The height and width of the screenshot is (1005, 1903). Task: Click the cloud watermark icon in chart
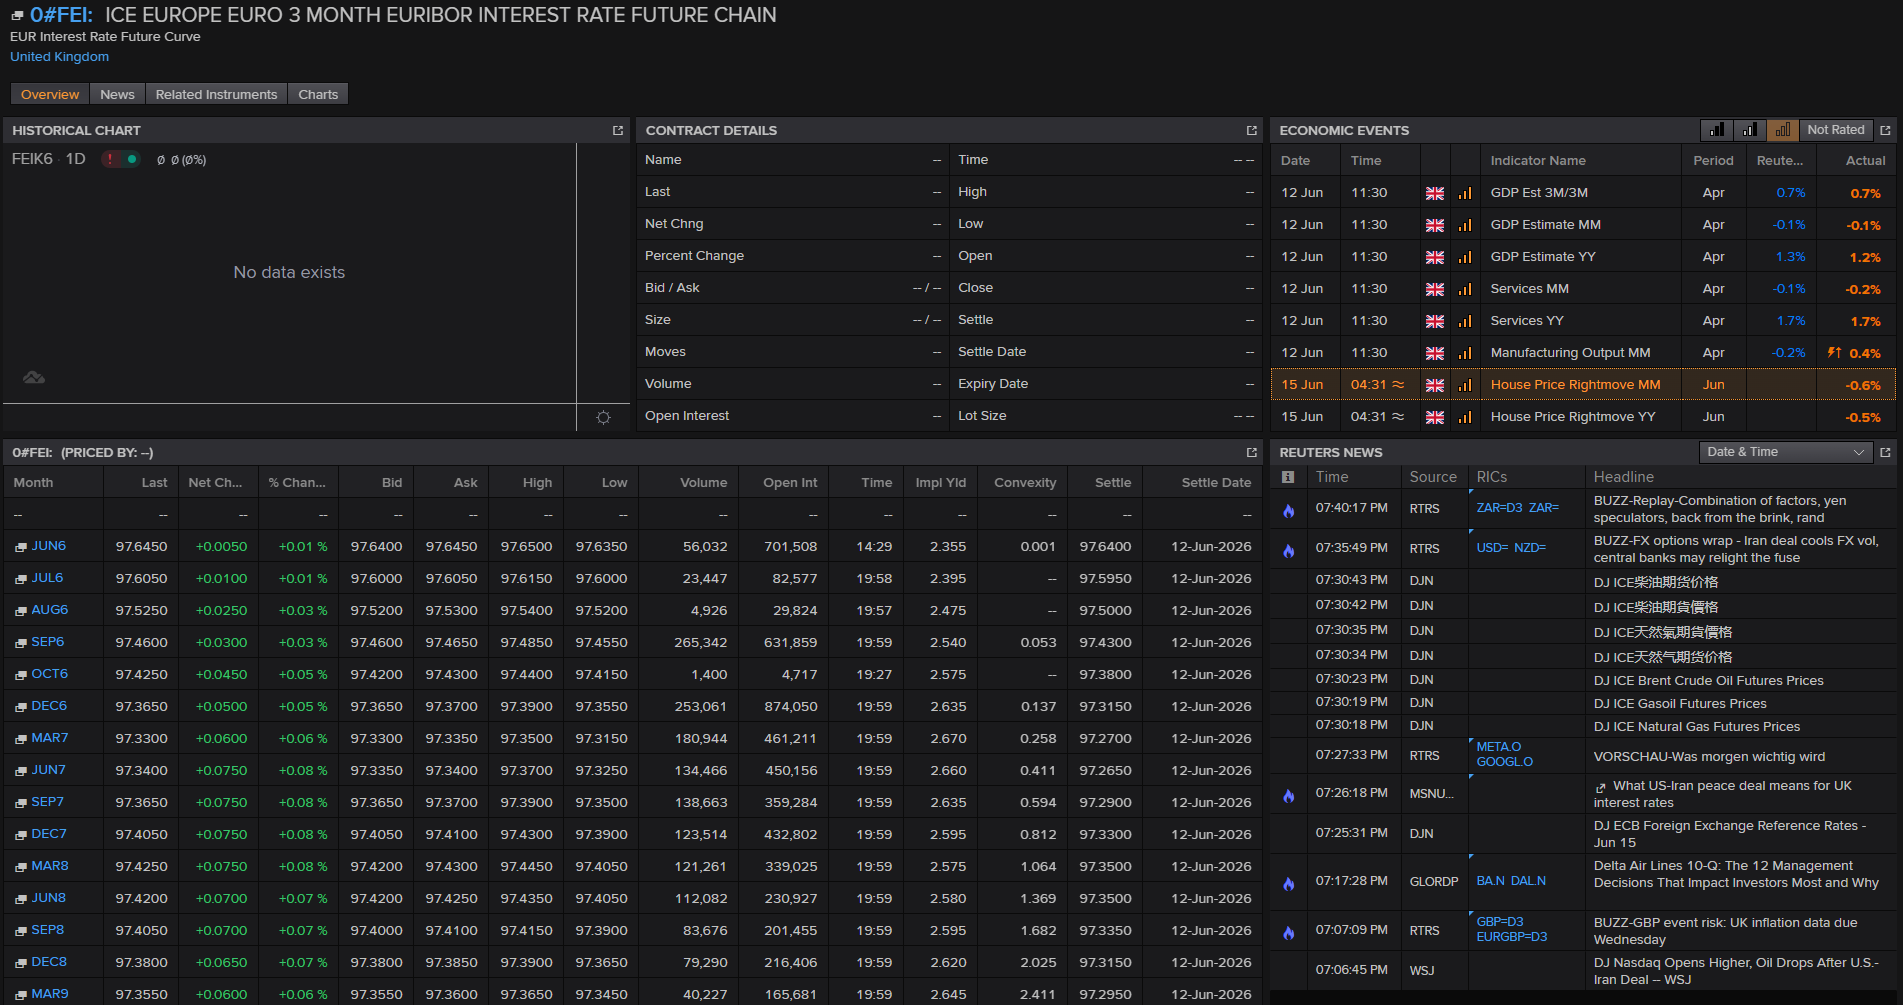(34, 377)
